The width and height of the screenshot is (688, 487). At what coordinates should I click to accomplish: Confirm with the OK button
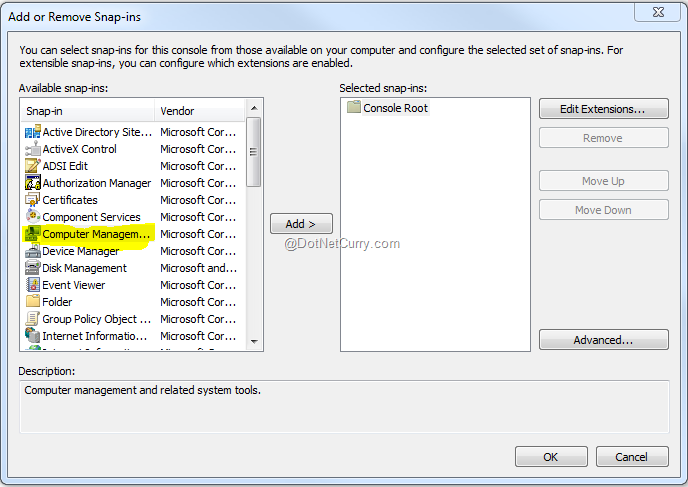550,457
